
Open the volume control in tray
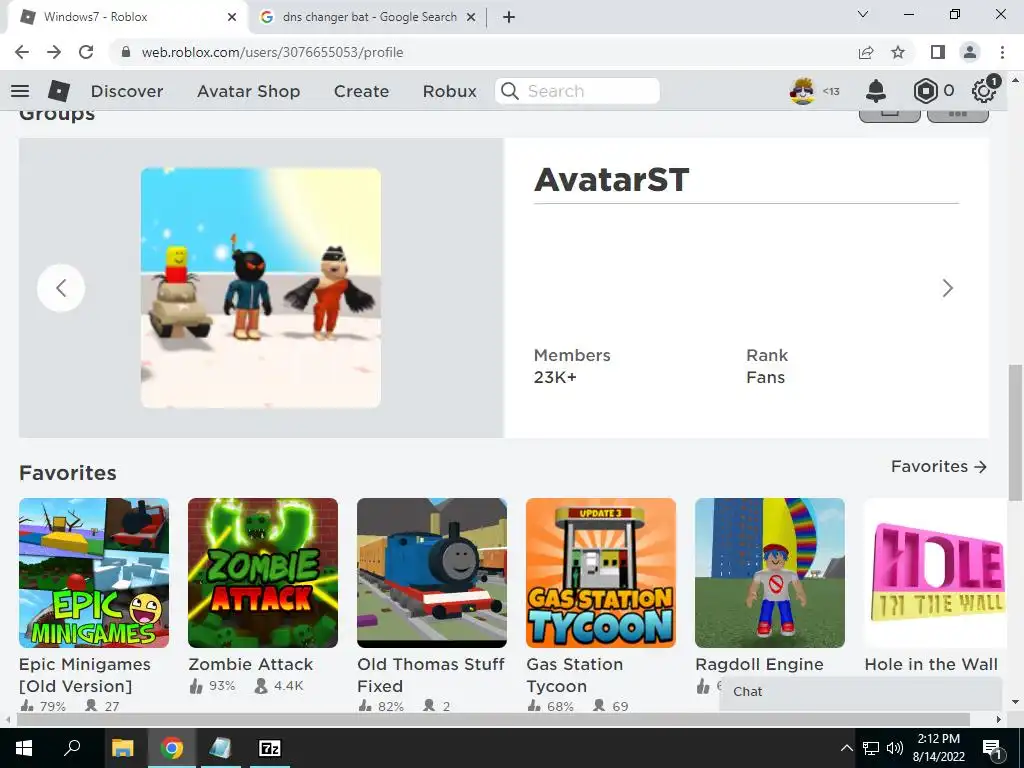pyautogui.click(x=895, y=748)
